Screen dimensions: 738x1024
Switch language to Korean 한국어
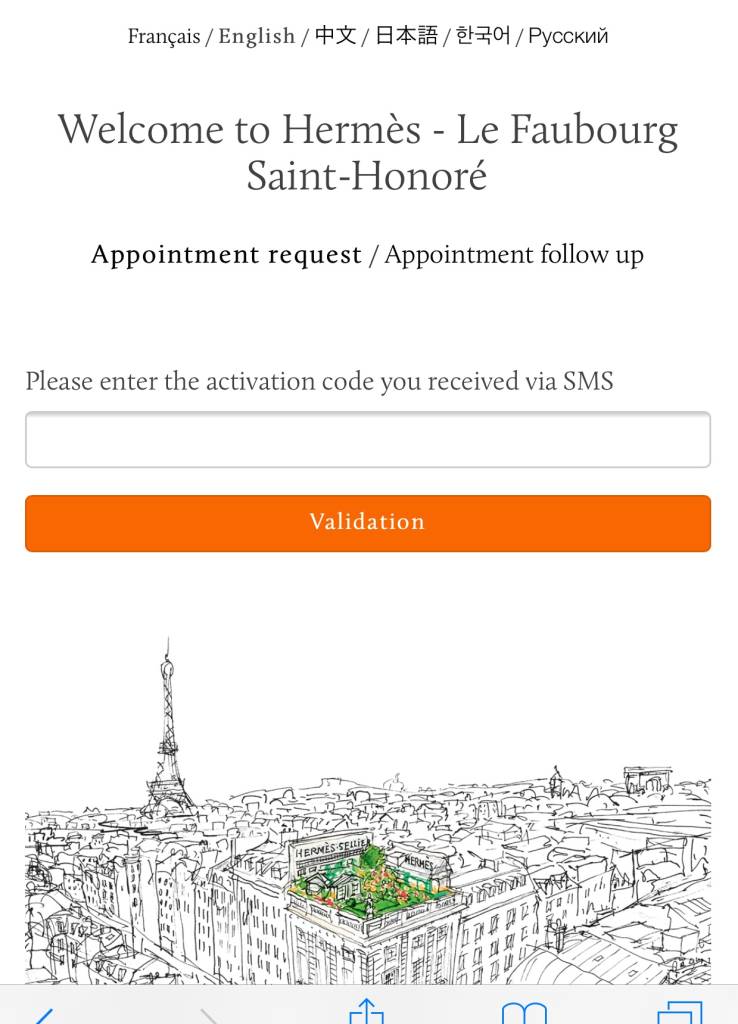[x=483, y=35]
